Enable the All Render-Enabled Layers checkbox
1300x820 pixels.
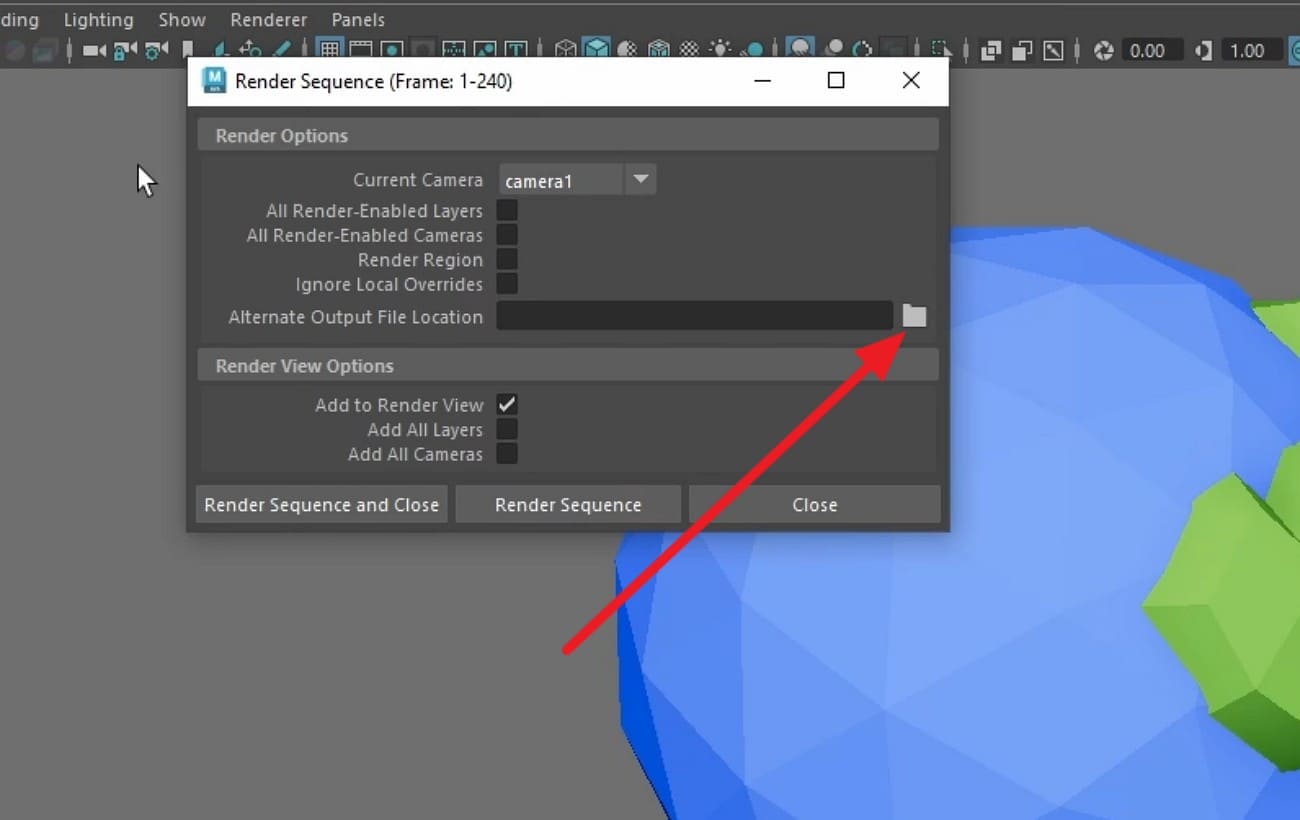507,210
